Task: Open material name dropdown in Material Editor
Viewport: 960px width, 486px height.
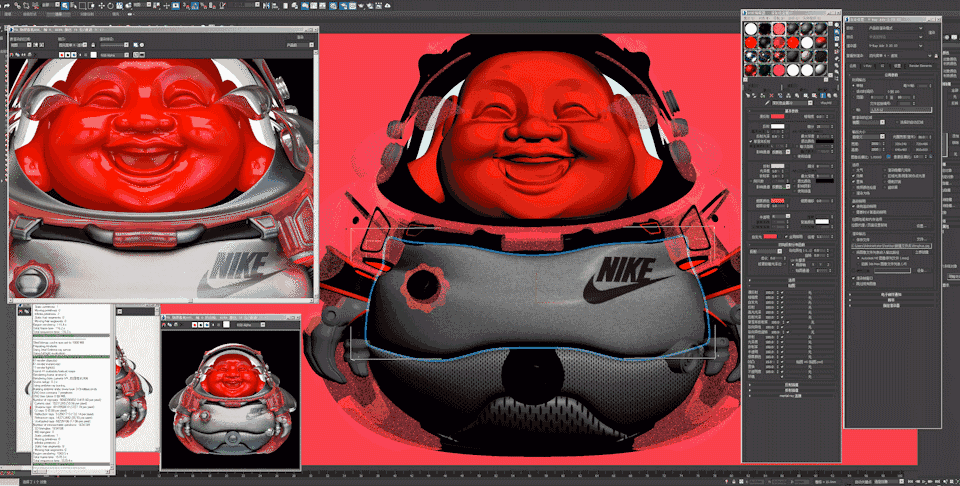Action: (x=792, y=103)
